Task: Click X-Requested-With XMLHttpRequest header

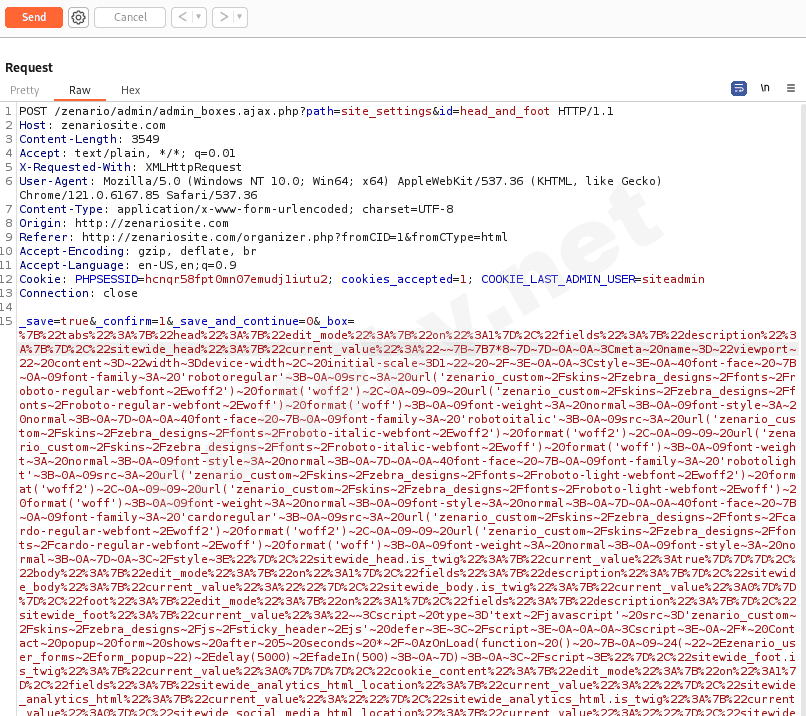Action: [130, 167]
